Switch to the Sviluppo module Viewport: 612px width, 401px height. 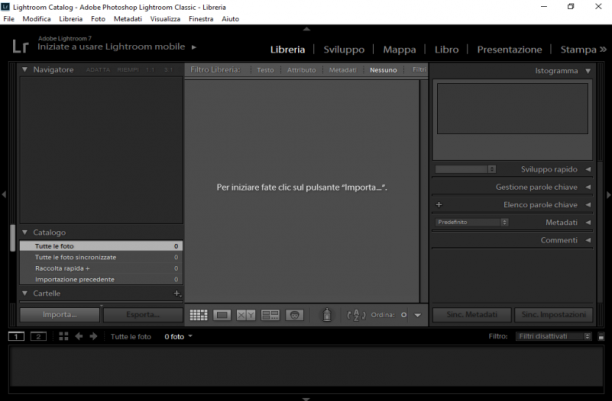[x=344, y=50]
